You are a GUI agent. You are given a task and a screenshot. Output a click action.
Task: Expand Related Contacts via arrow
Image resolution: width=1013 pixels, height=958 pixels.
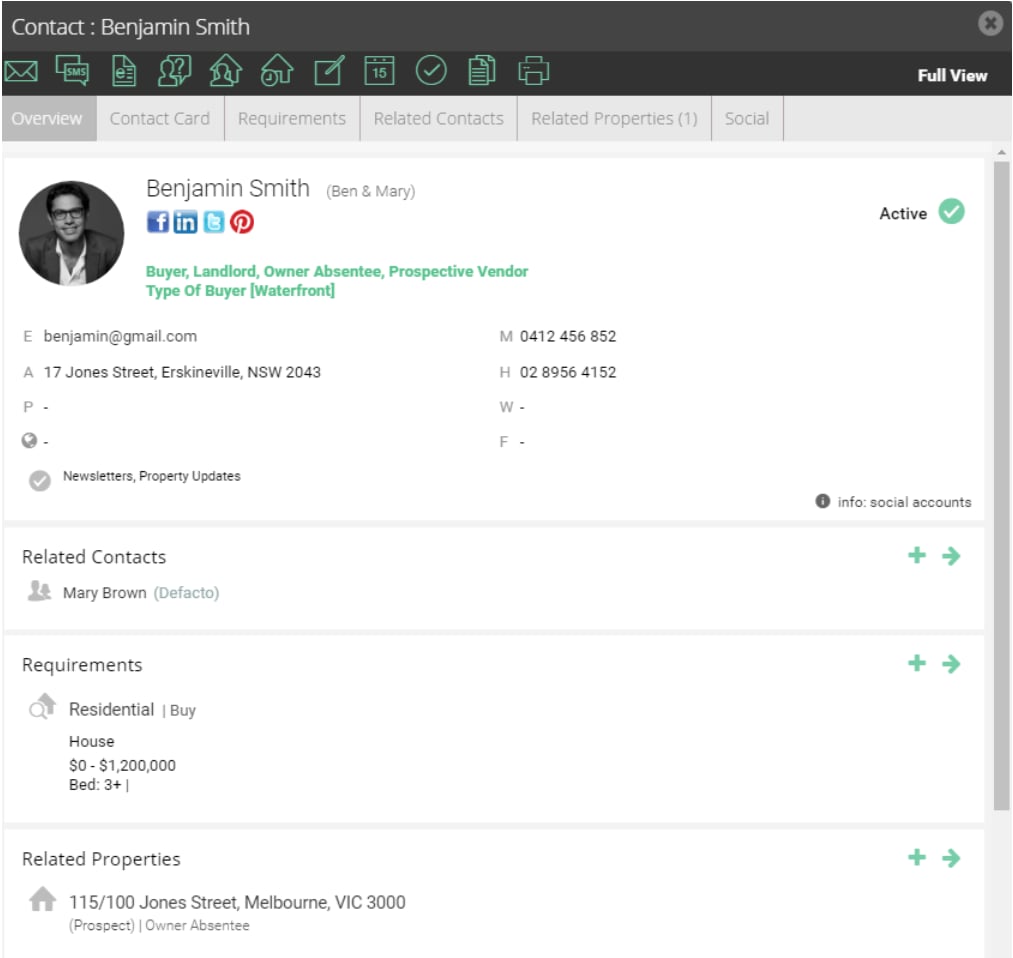click(951, 556)
